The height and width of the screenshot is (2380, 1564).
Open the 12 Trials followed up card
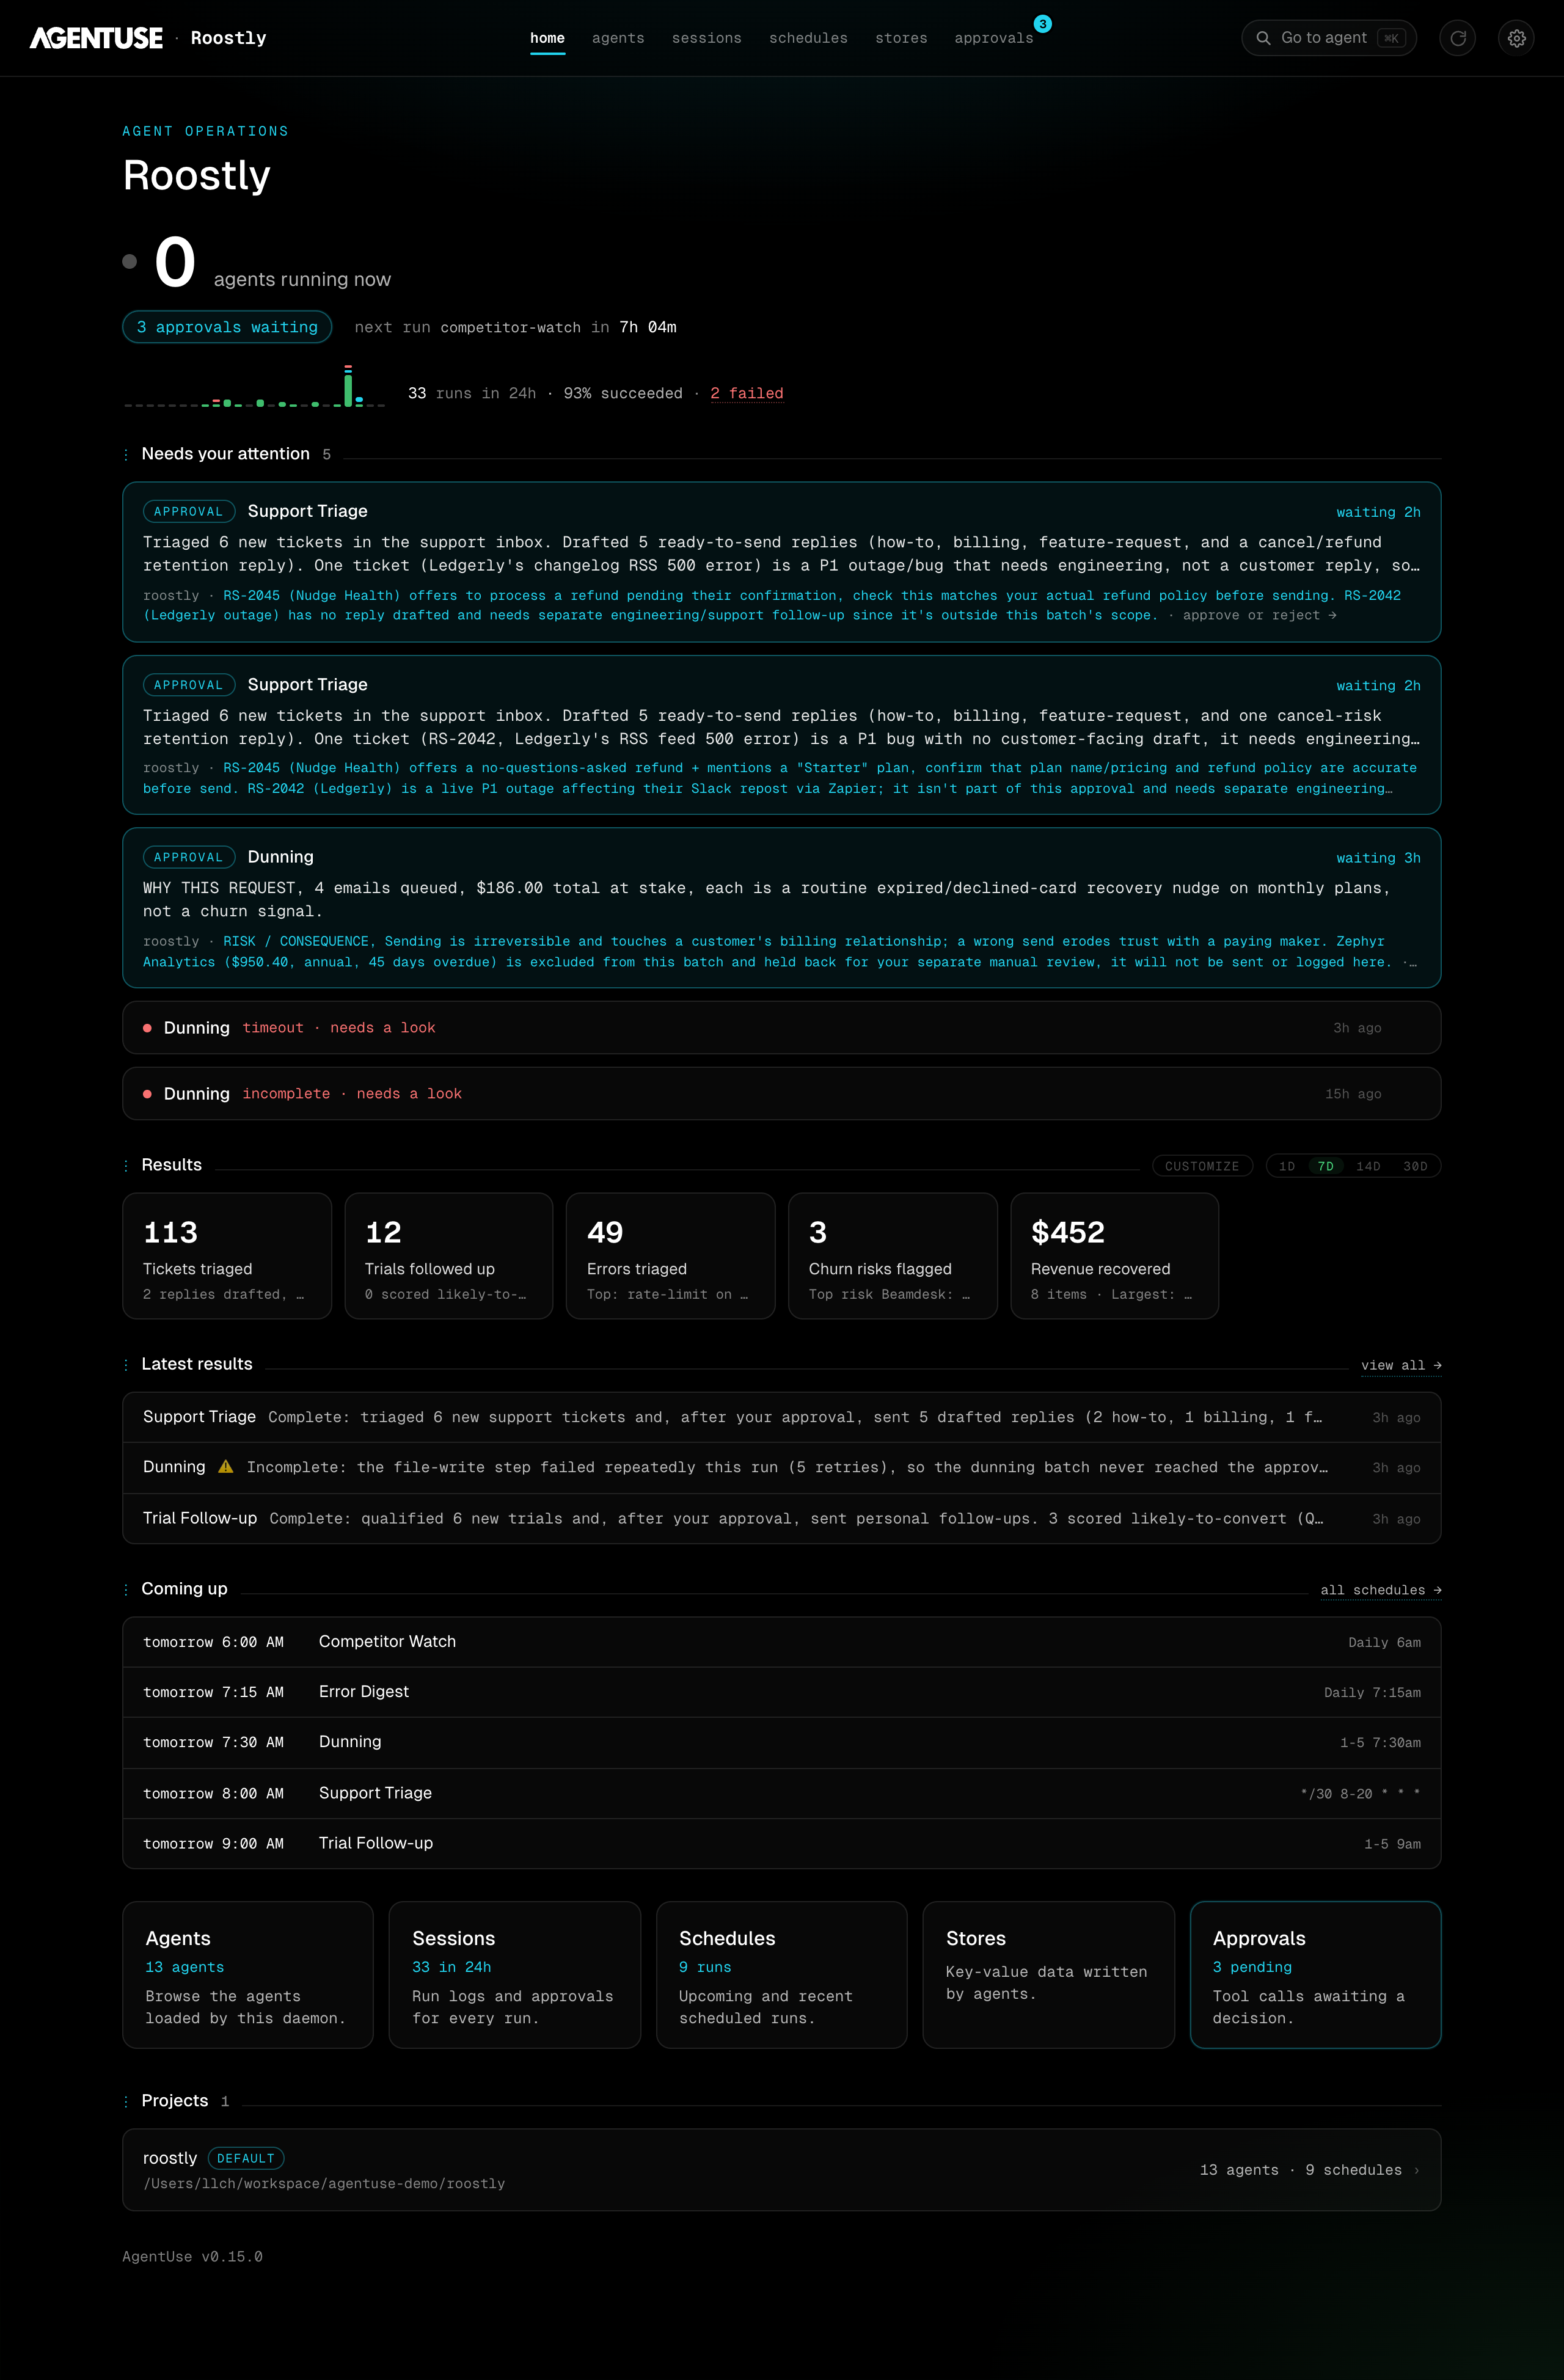coord(449,1256)
